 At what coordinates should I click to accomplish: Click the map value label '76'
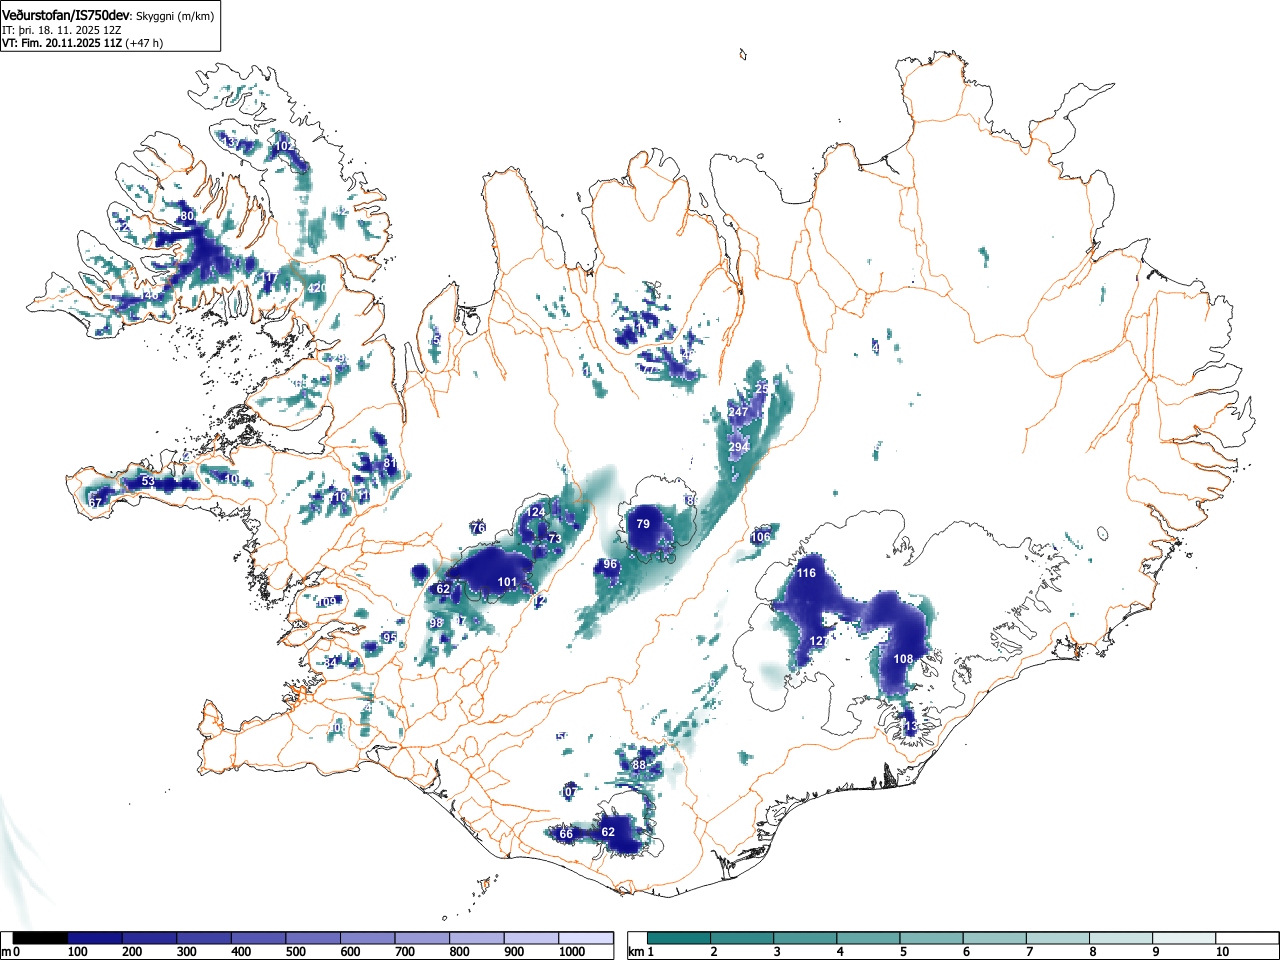click(x=478, y=528)
